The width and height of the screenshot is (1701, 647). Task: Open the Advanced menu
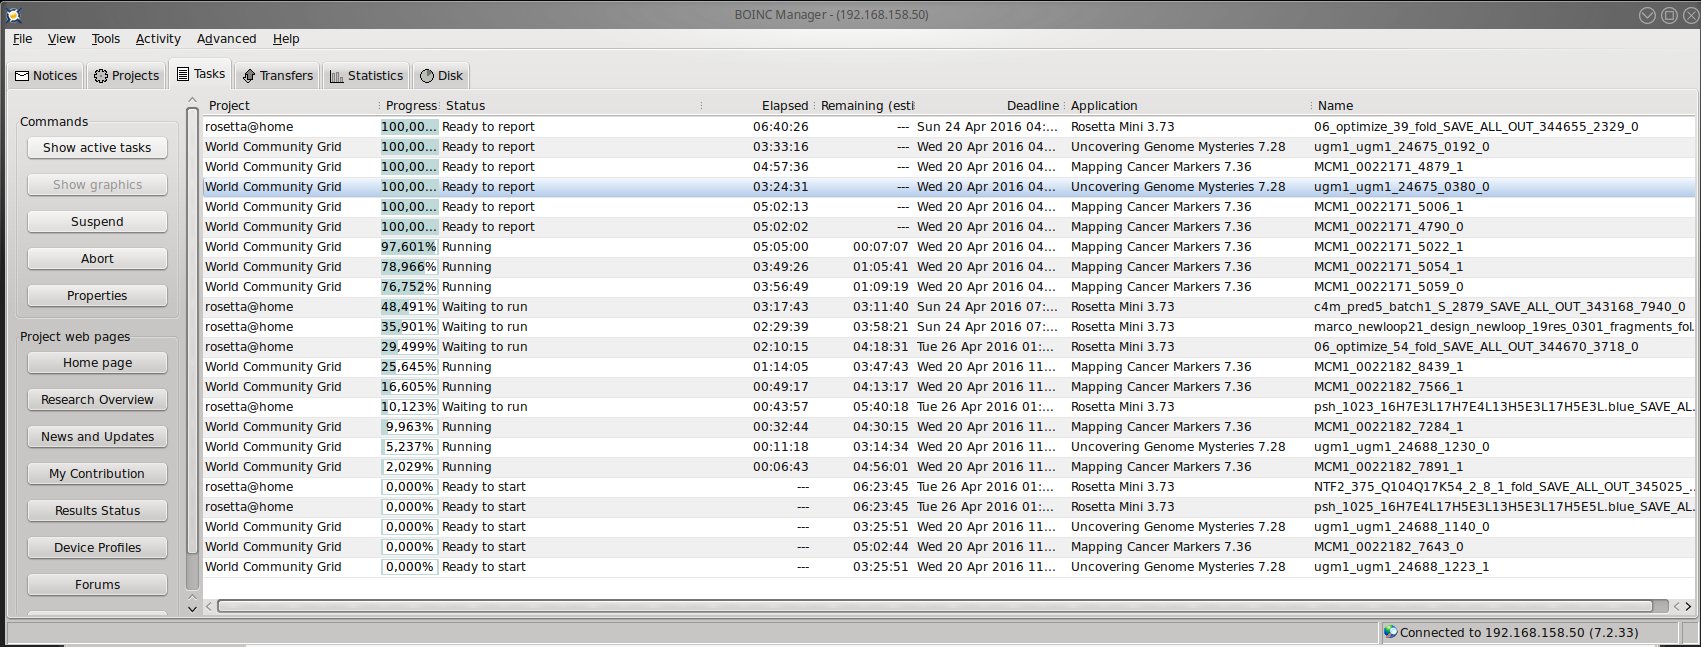coord(226,39)
